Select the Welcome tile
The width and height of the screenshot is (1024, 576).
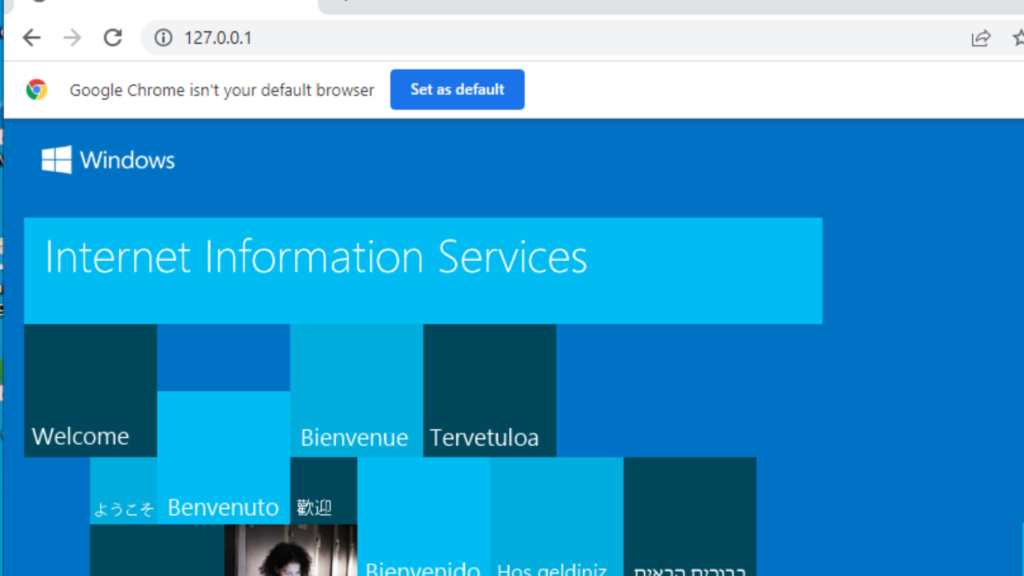(x=90, y=390)
